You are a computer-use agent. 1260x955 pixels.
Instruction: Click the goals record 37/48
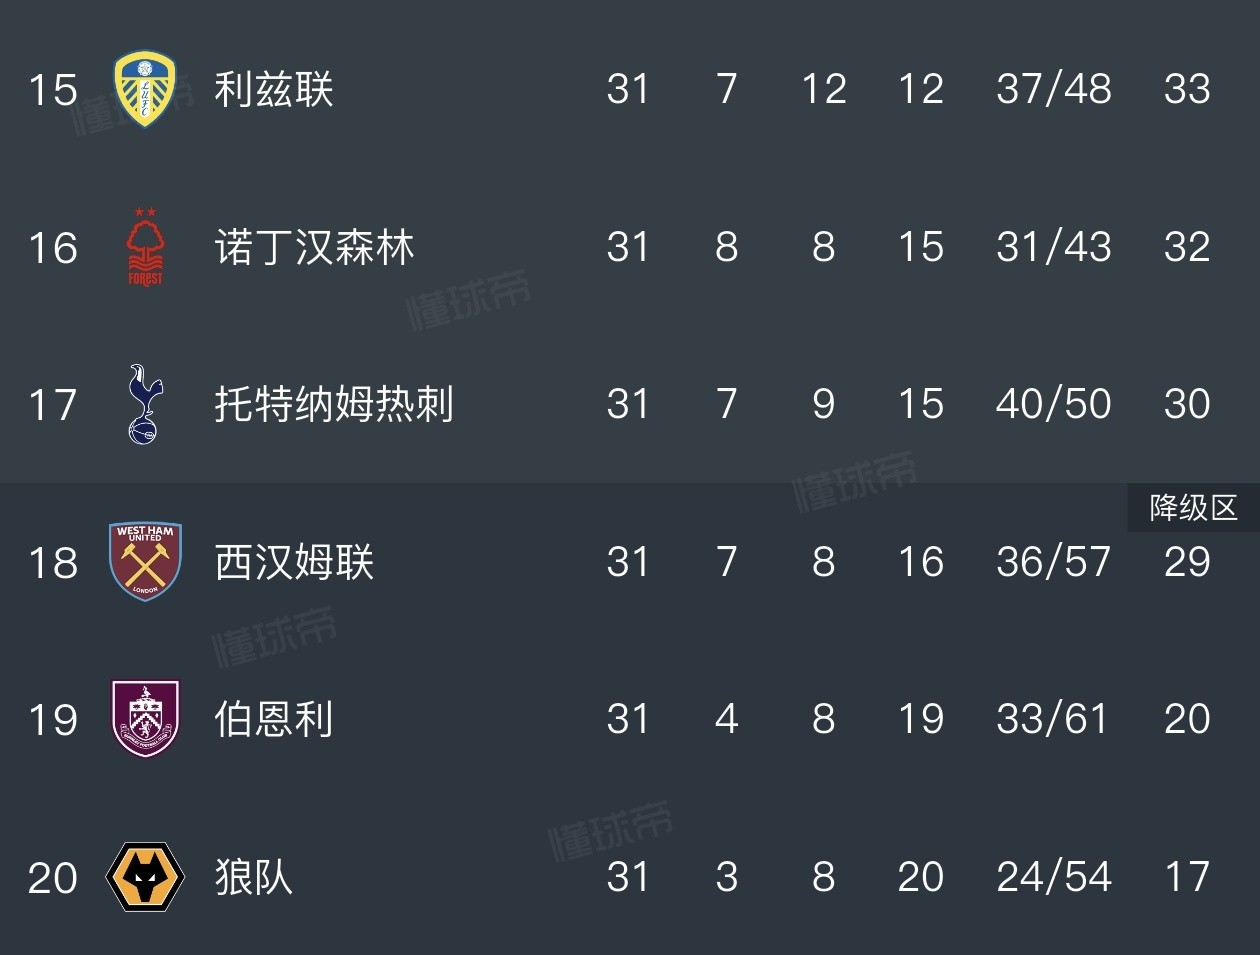(1053, 89)
